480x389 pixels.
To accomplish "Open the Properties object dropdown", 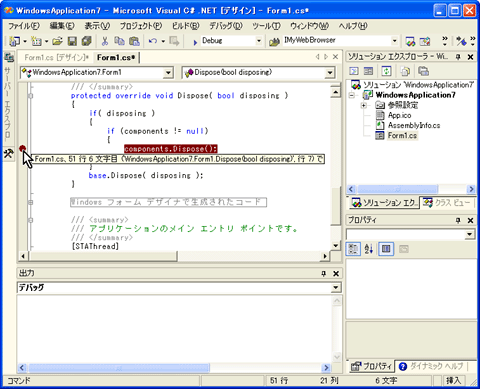I will tap(469, 234).
